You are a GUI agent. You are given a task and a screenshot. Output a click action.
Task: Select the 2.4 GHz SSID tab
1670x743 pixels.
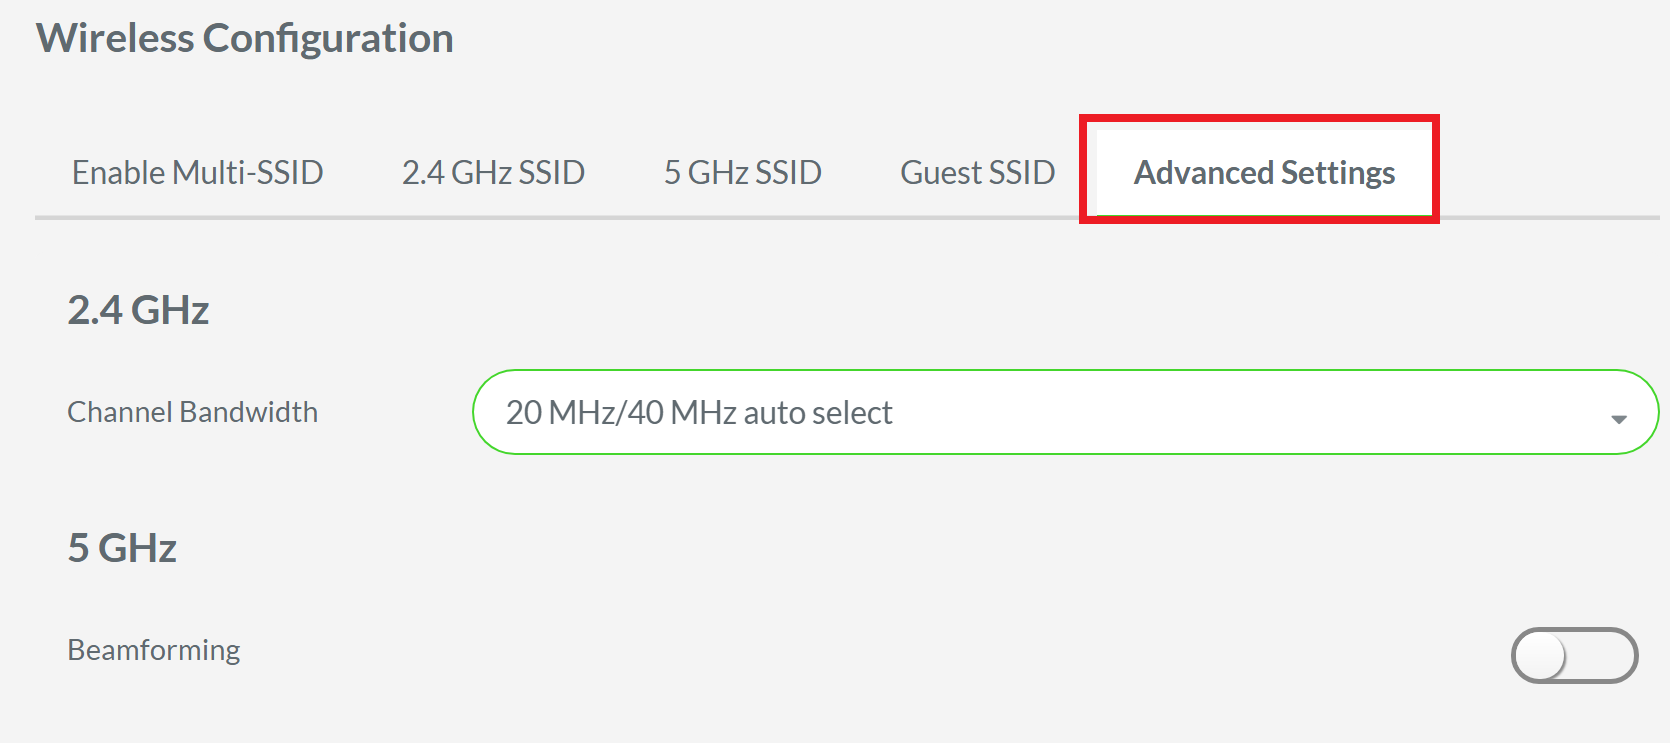(493, 171)
